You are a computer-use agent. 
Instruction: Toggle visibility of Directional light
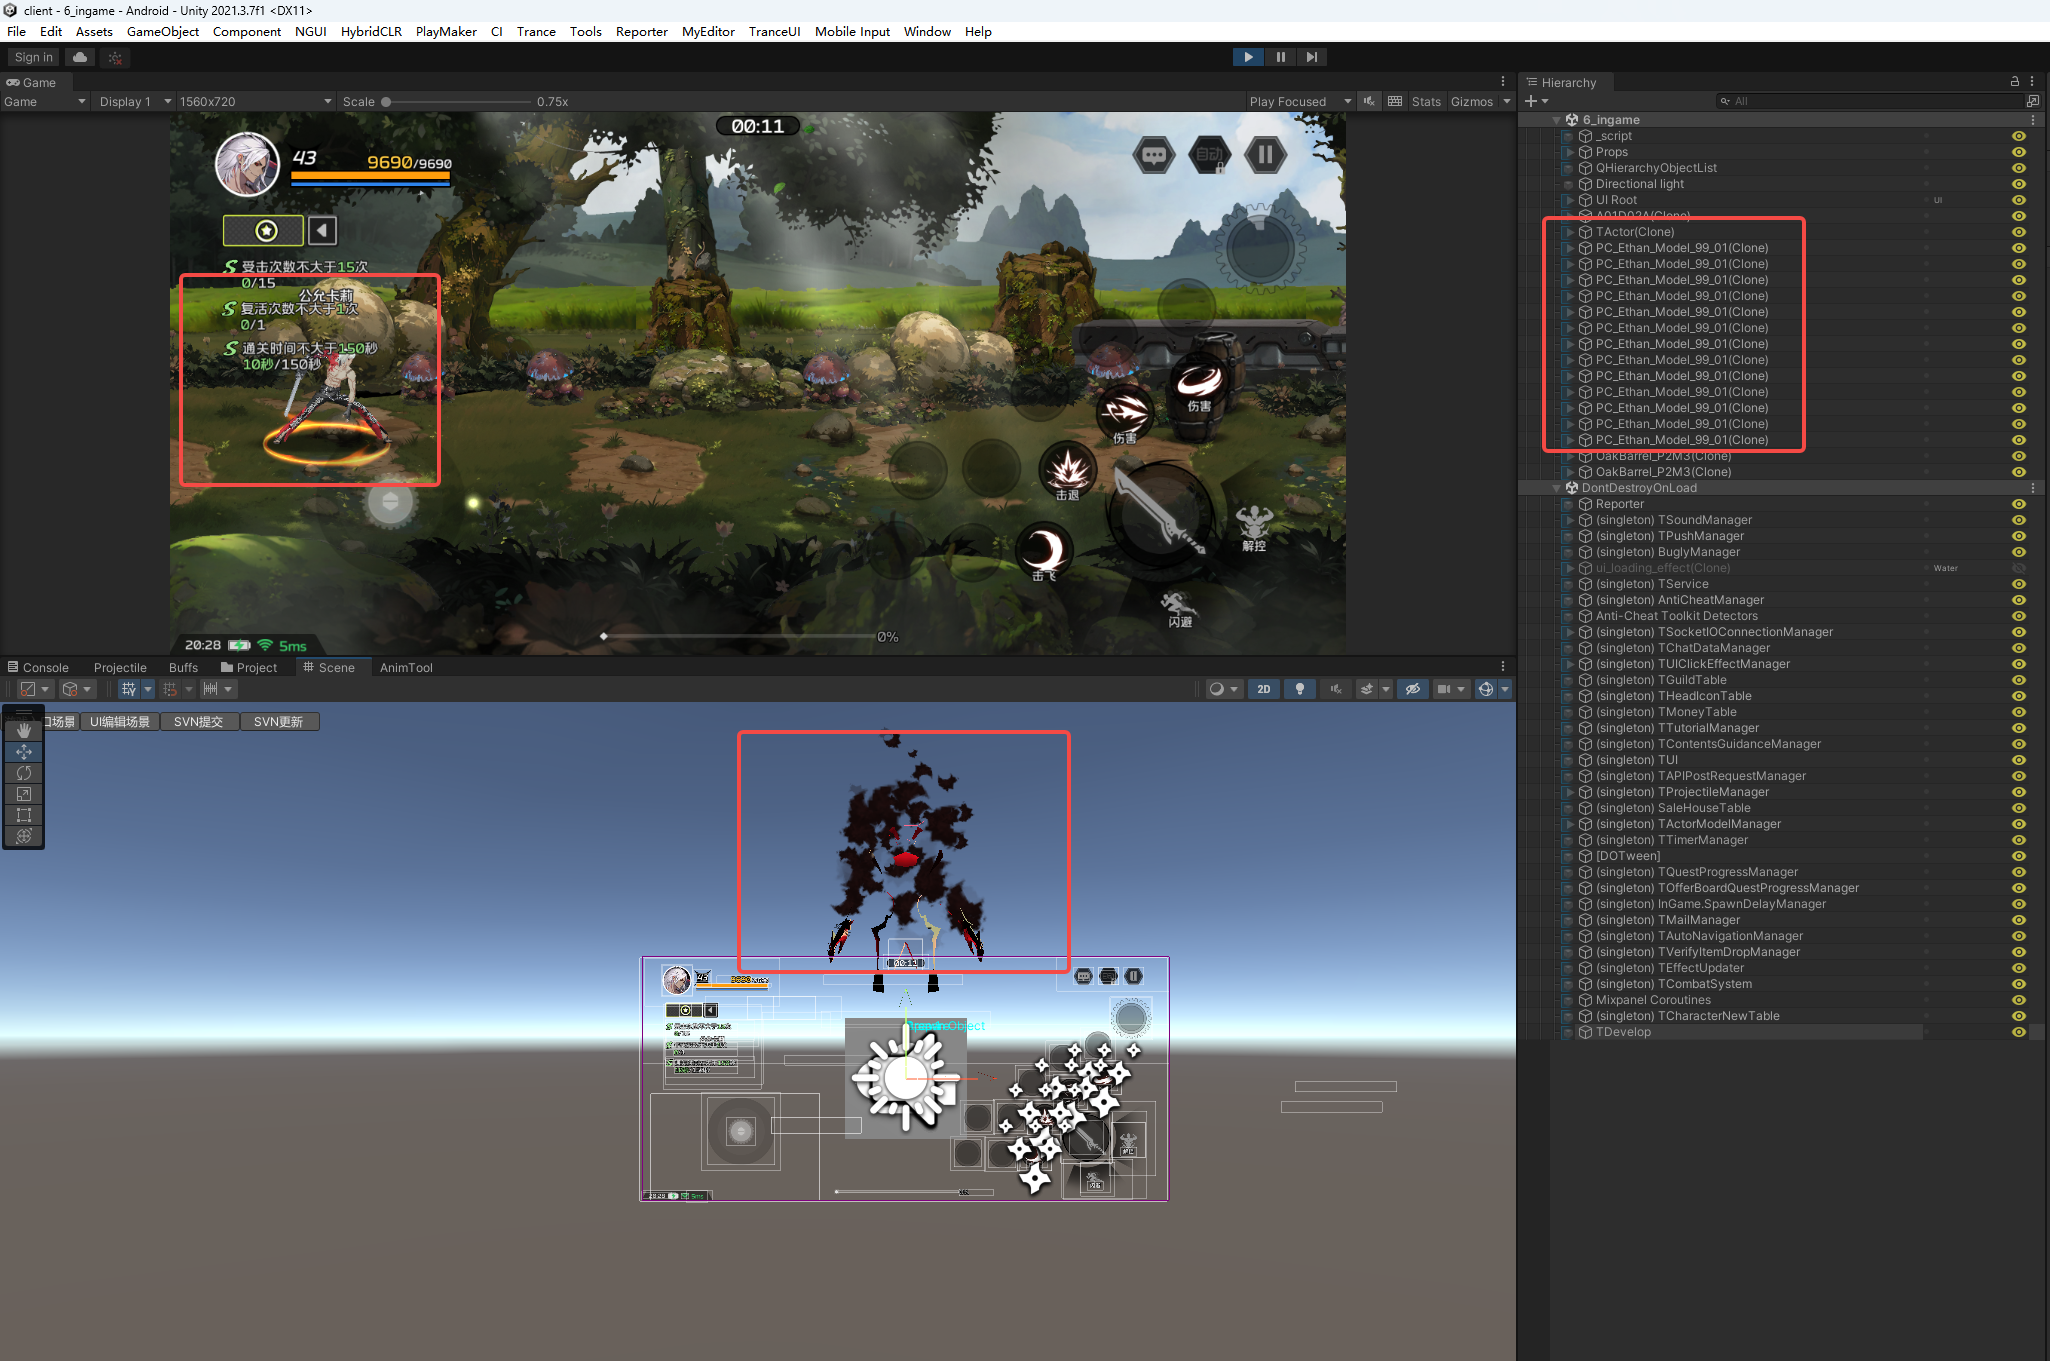(2019, 184)
